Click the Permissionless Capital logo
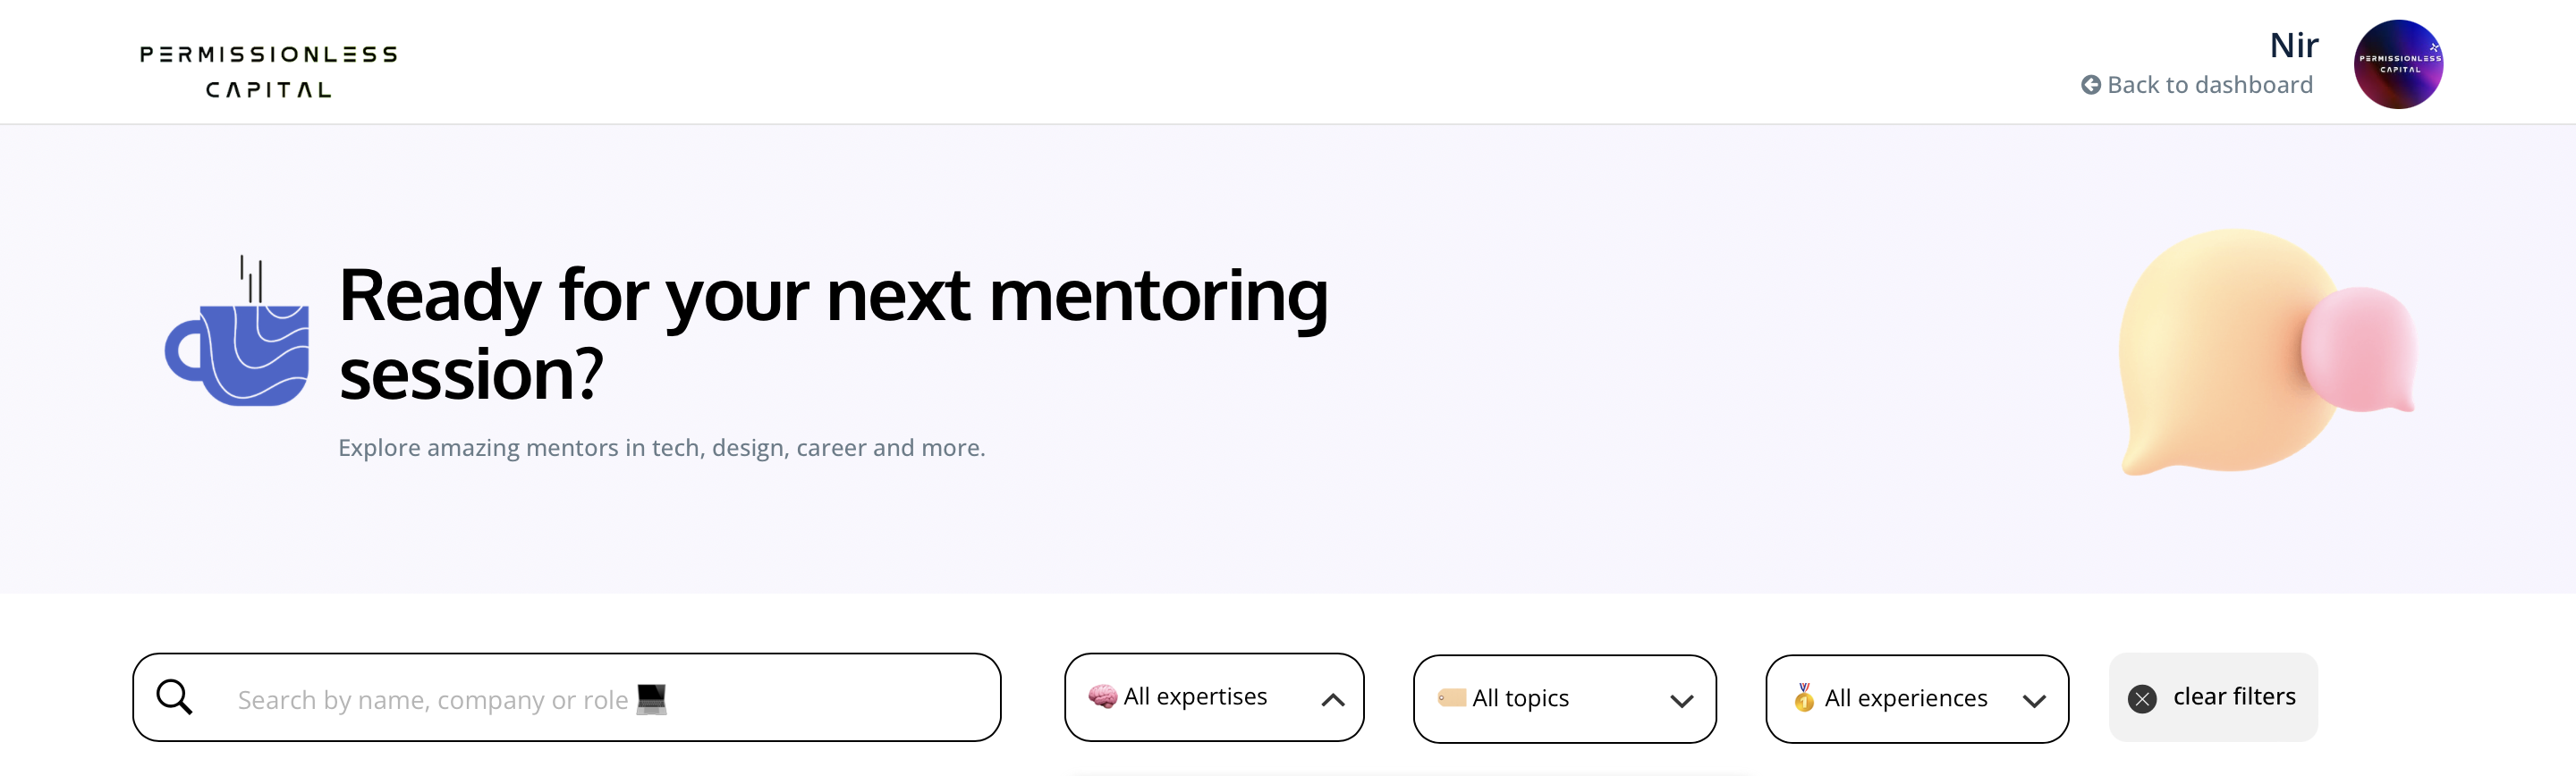Screen dimensions: 2576x776 tap(268, 71)
